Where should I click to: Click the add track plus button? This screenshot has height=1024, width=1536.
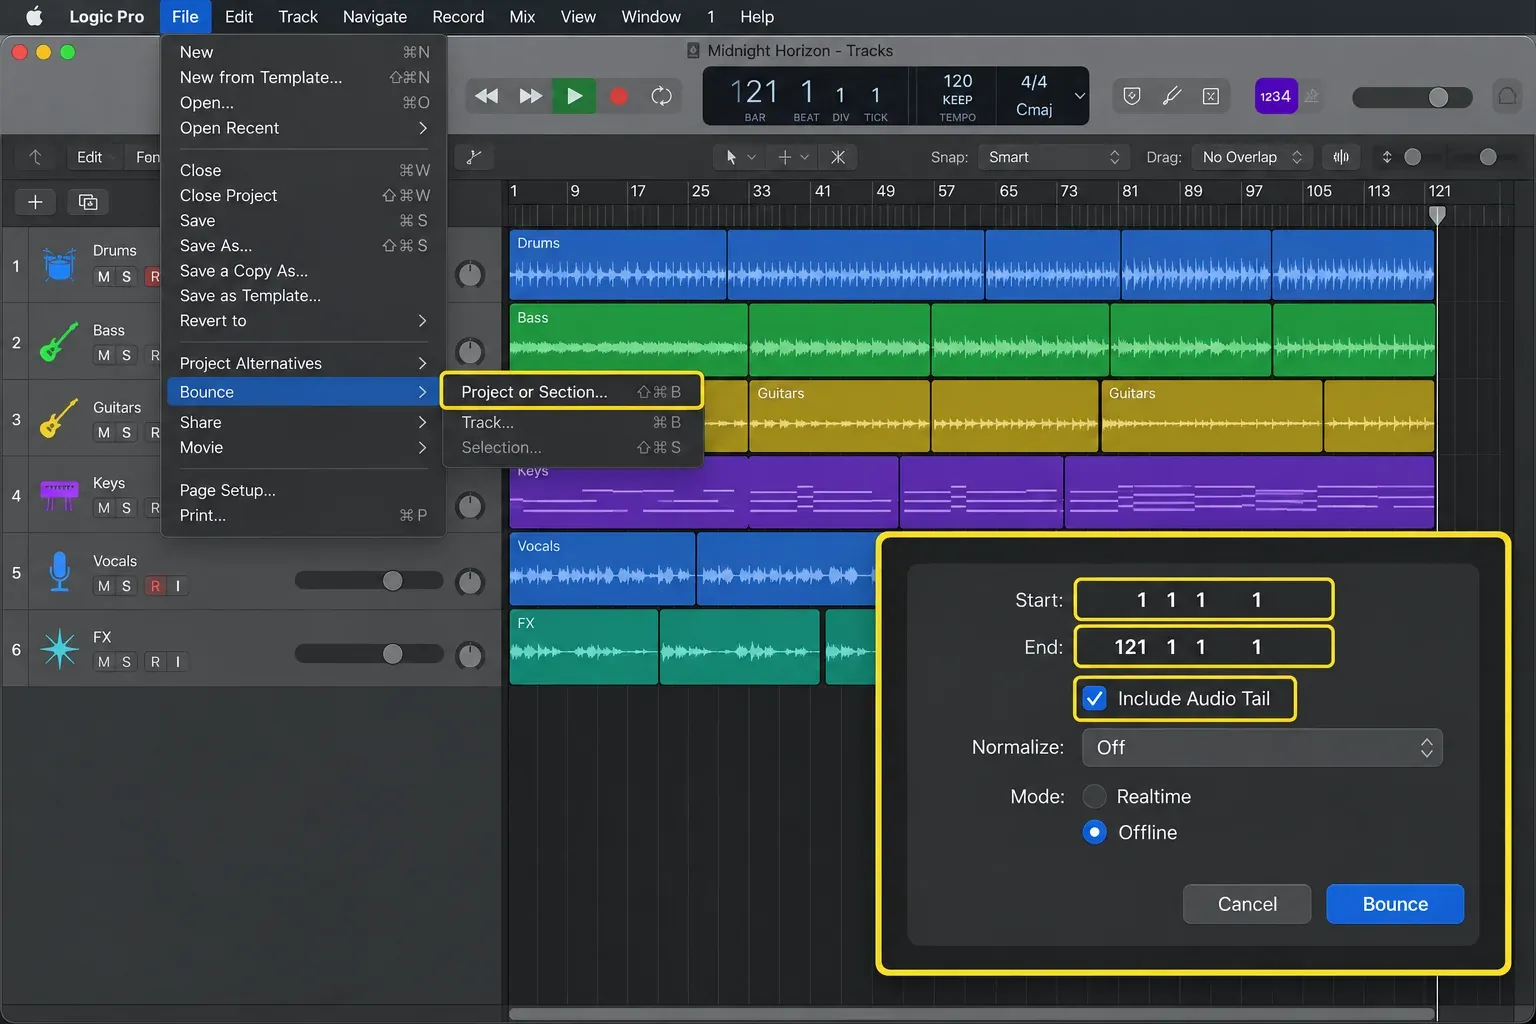[35, 202]
